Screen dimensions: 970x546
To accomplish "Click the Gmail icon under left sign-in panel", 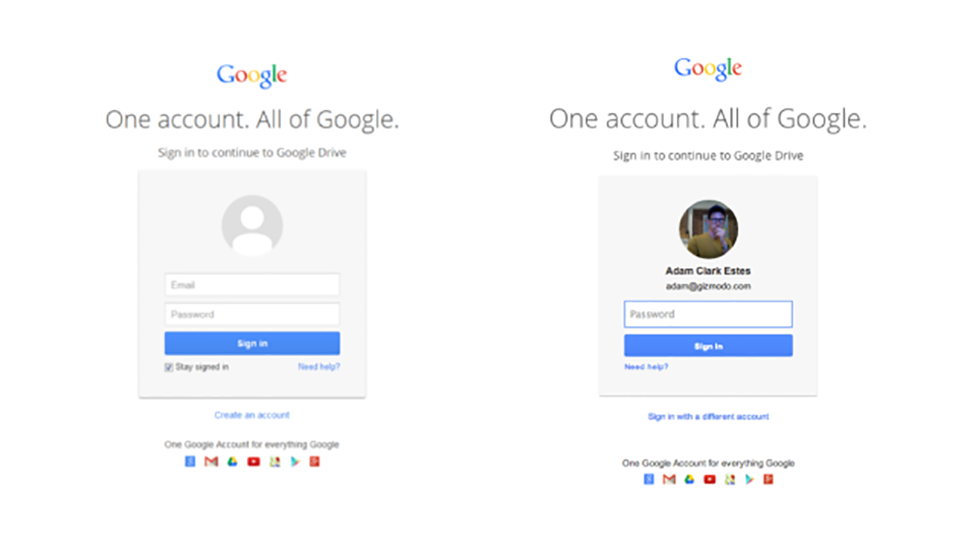I will pos(211,461).
